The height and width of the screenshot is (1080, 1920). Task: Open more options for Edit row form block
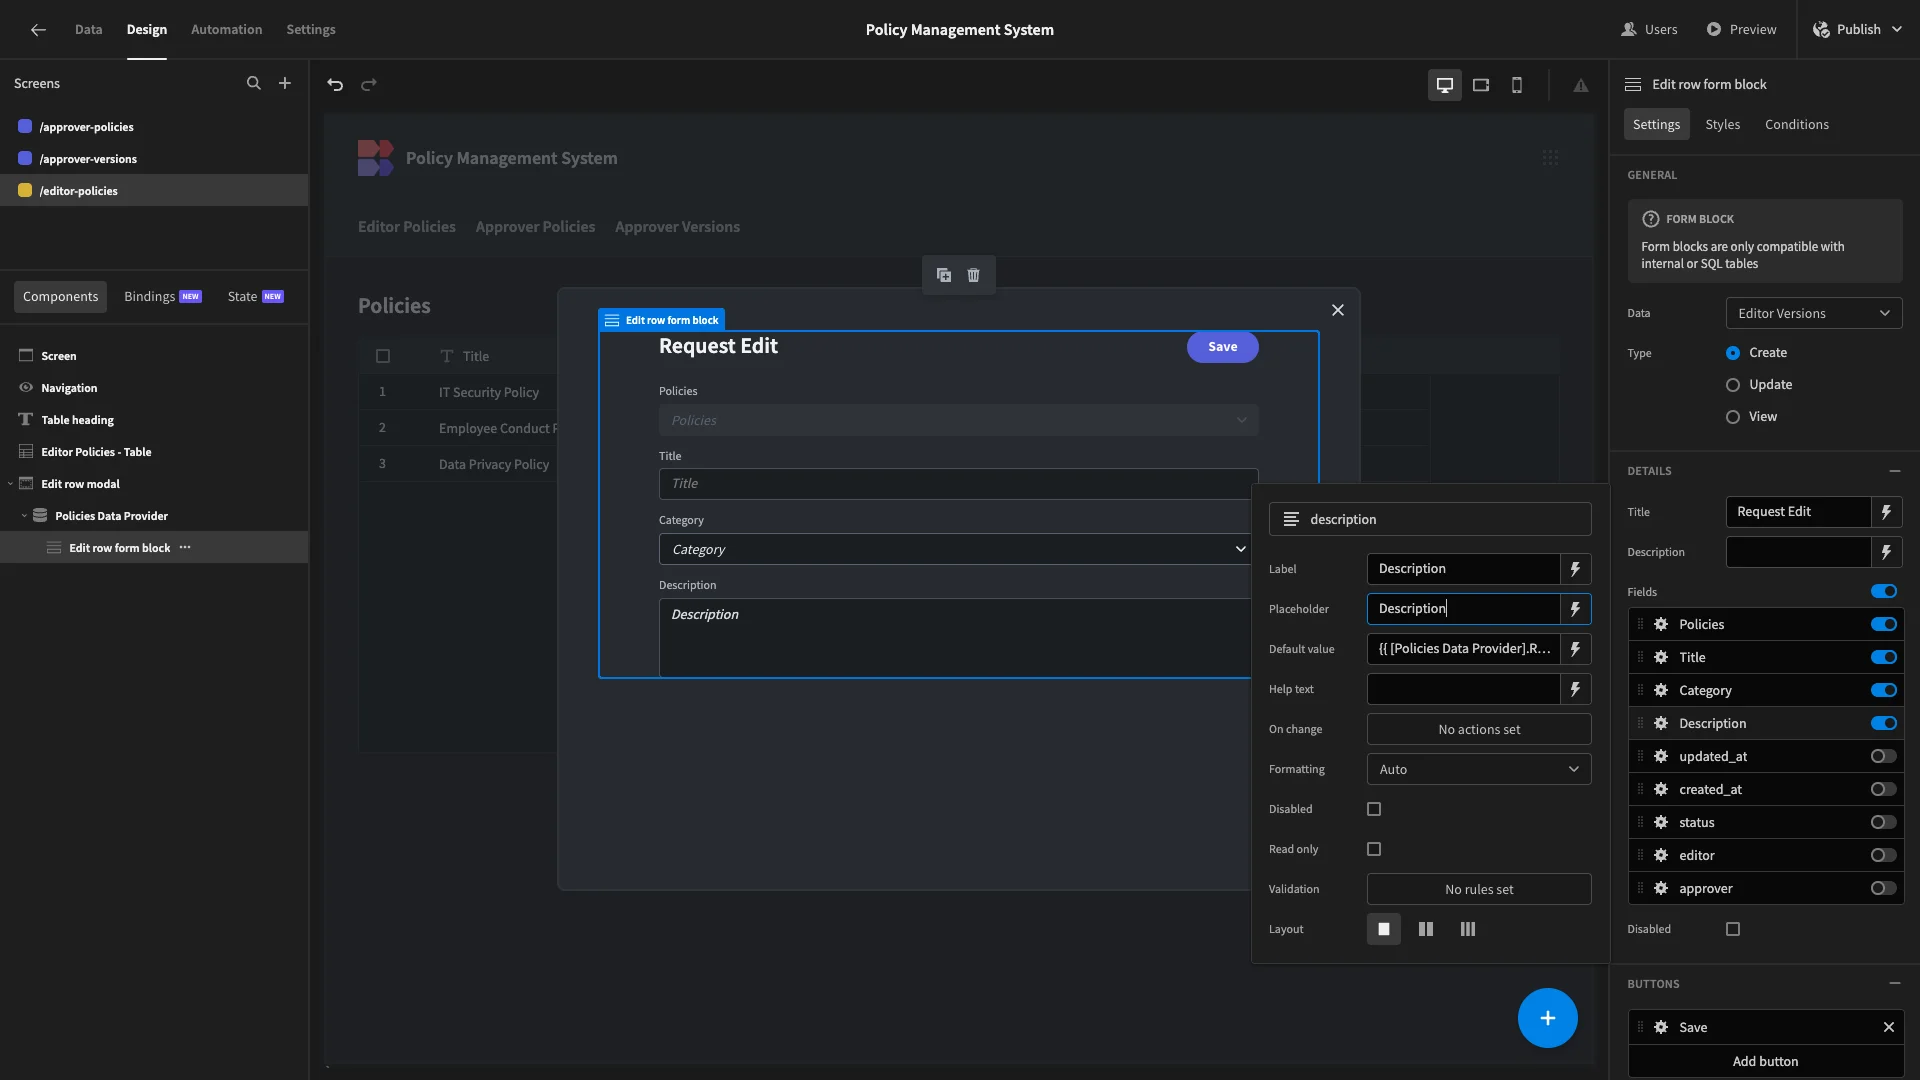click(185, 548)
